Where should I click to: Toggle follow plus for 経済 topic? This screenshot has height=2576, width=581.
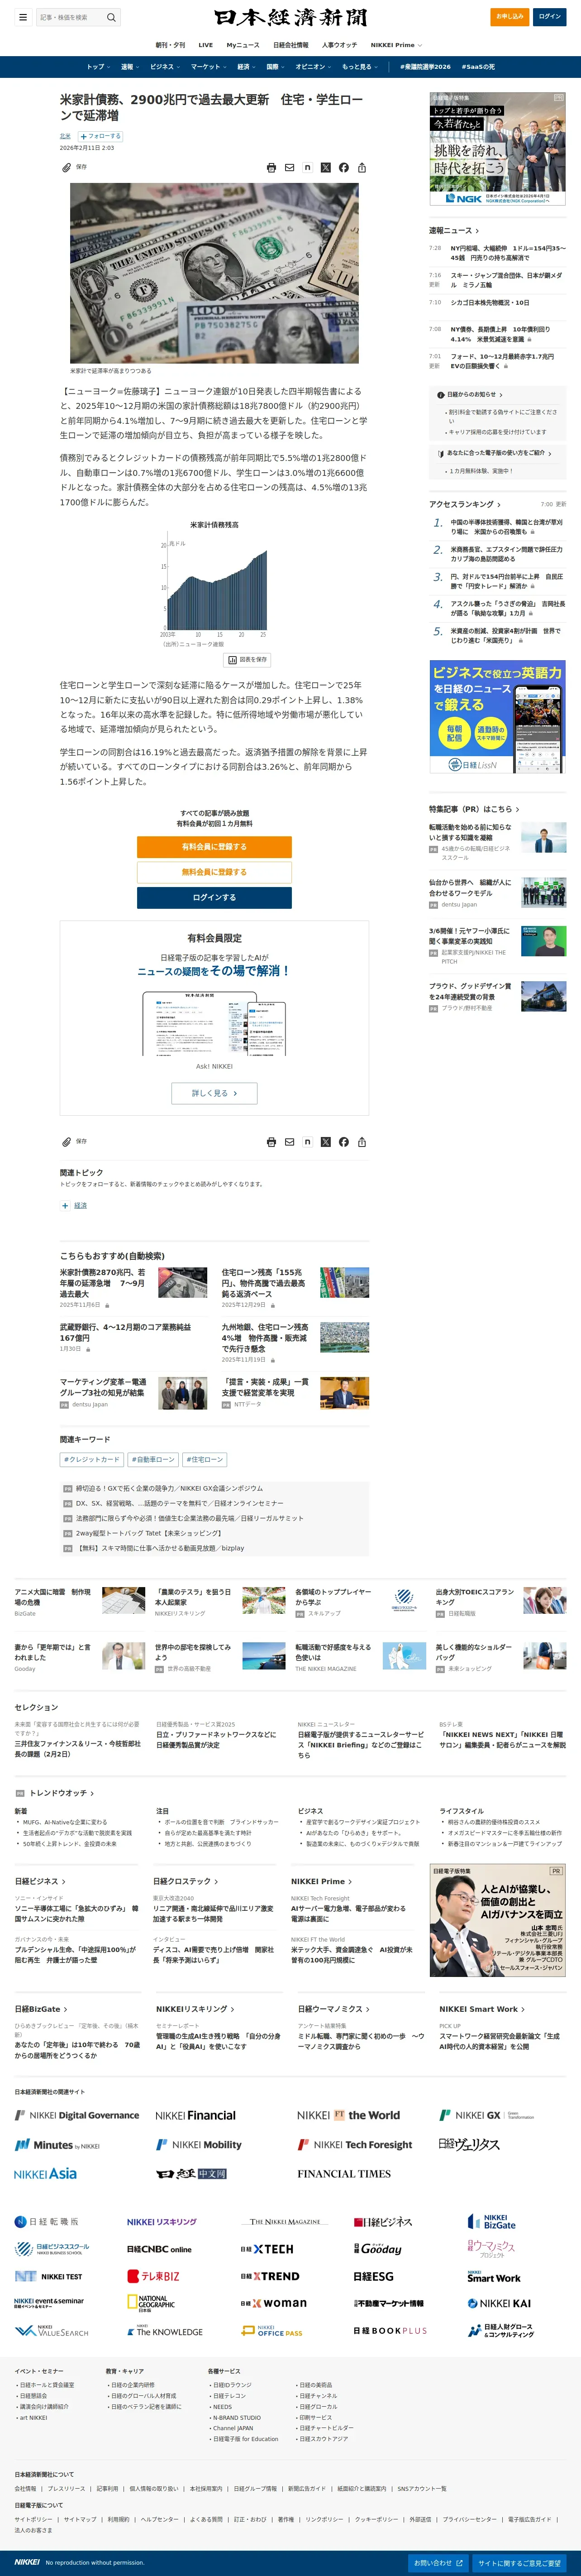65,1206
